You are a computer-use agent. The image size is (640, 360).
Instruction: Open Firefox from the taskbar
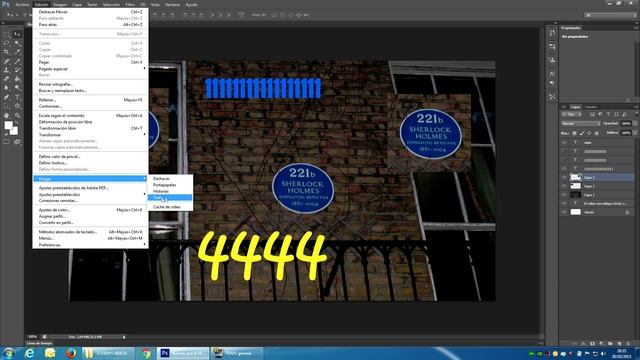click(x=71, y=353)
